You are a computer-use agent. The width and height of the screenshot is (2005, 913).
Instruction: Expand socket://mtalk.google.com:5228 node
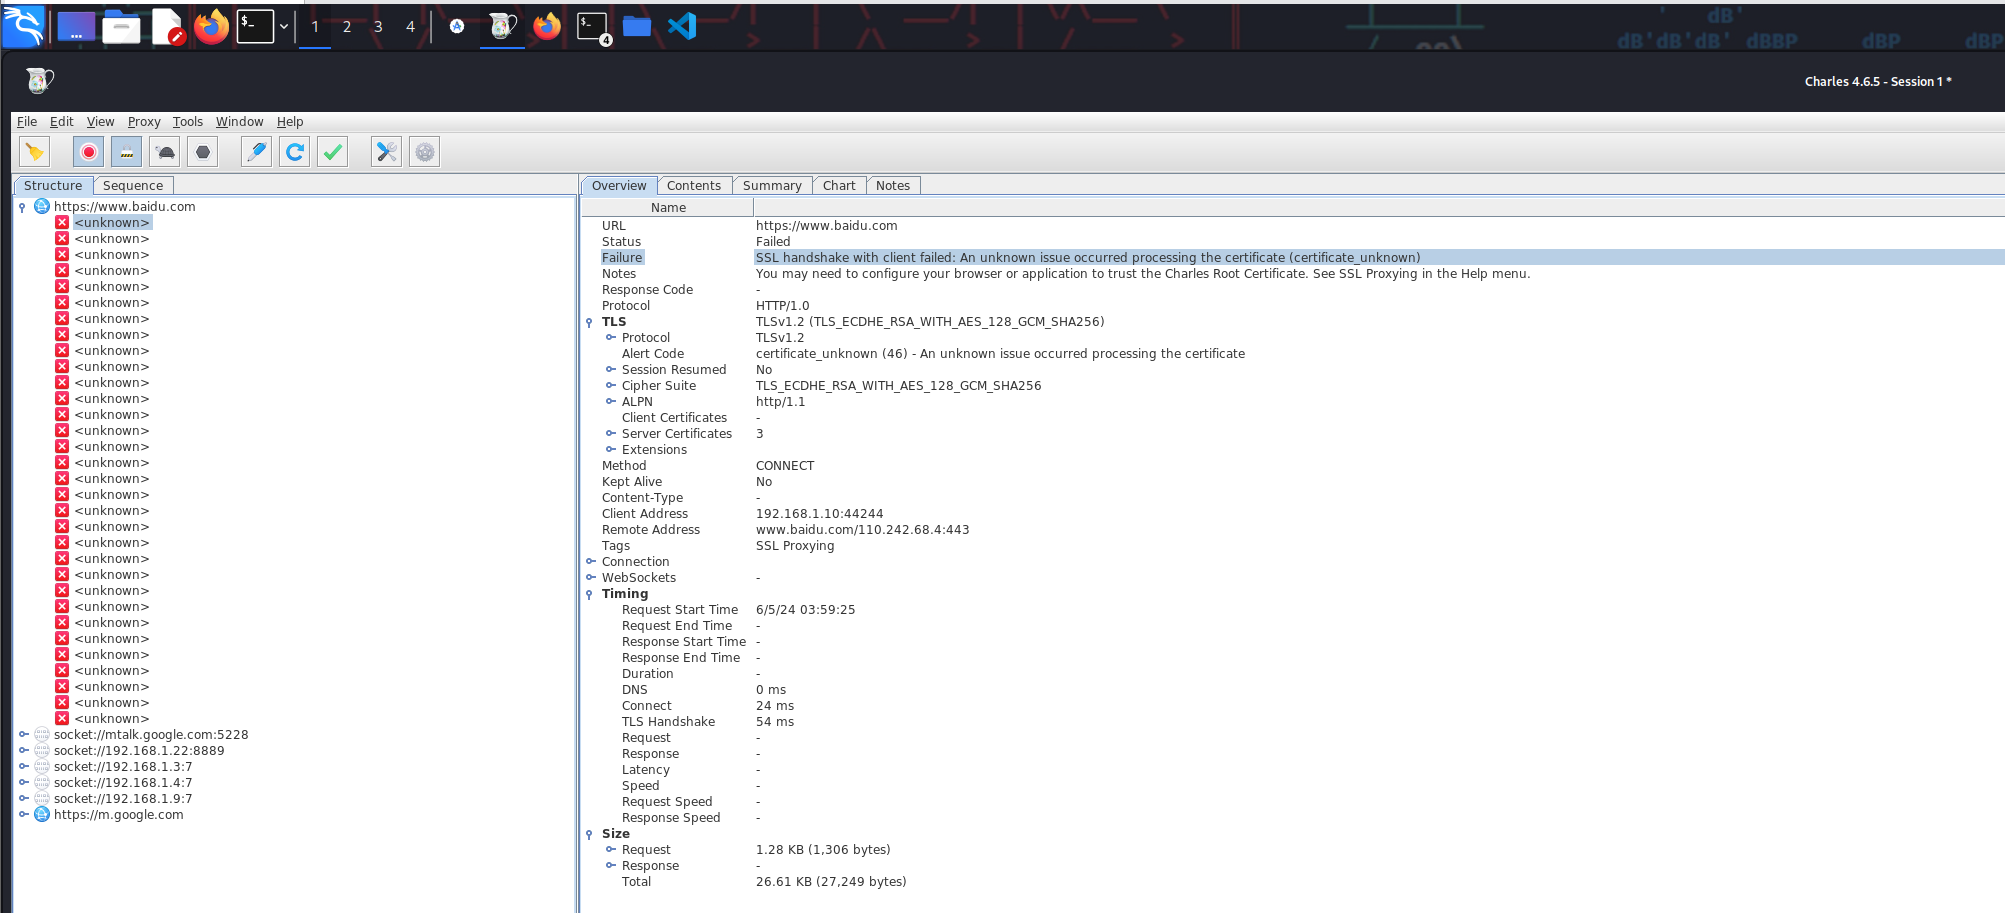[x=23, y=735]
